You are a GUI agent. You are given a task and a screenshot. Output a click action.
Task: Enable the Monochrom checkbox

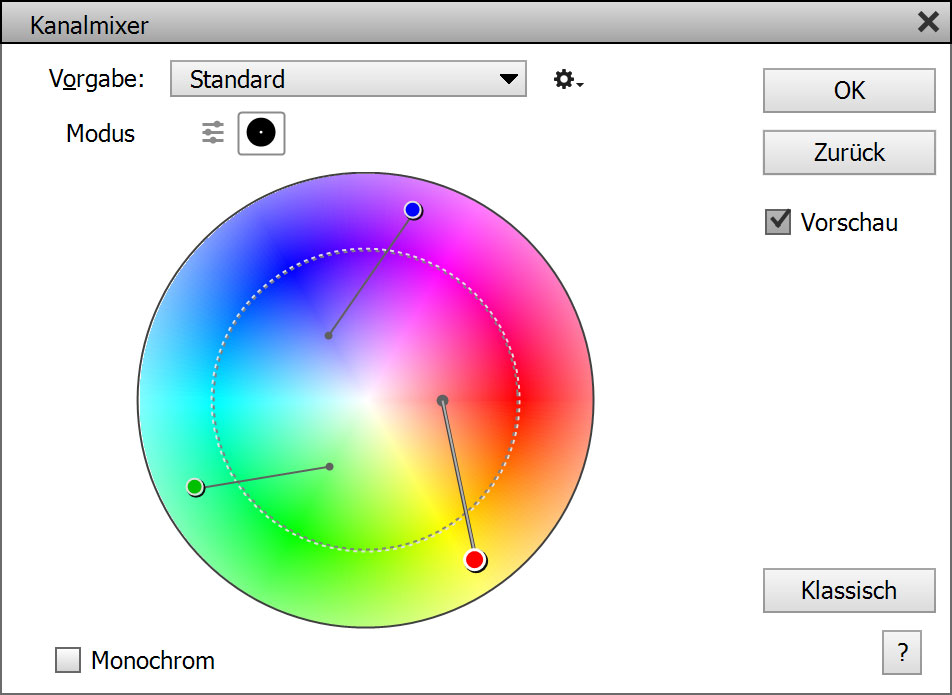[x=68, y=660]
